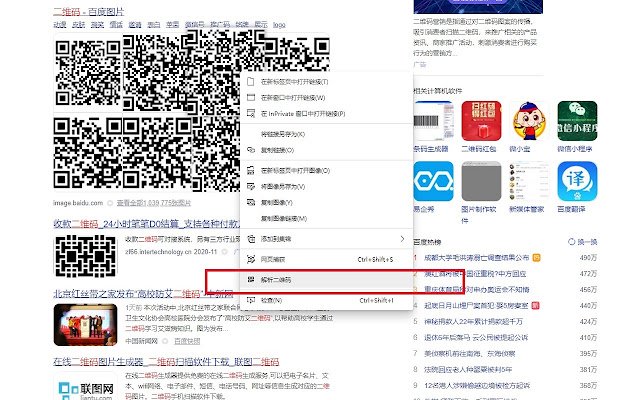Click 百度快照 link under news result
The image size is (640, 400).
(187, 341)
